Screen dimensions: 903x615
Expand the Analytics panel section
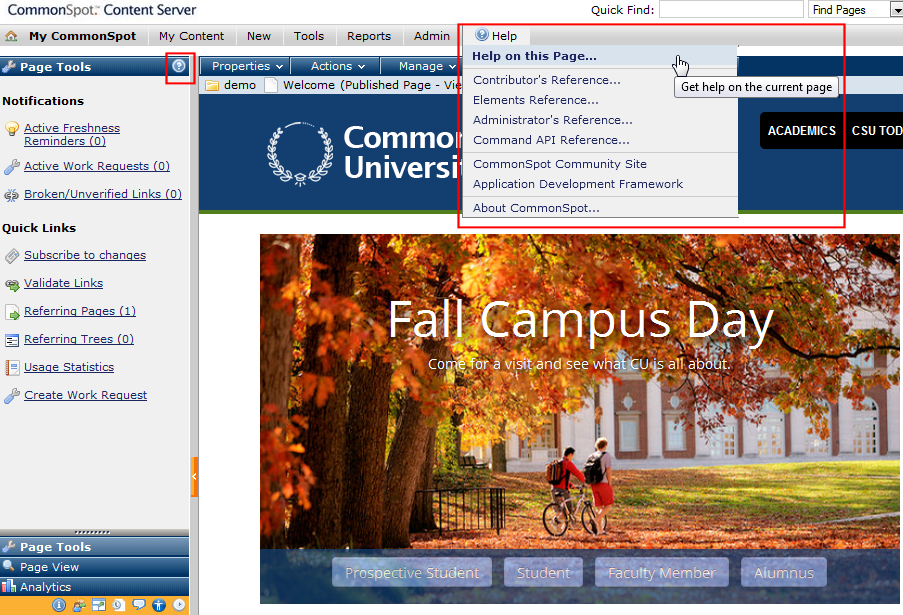pyautogui.click(x=94, y=587)
